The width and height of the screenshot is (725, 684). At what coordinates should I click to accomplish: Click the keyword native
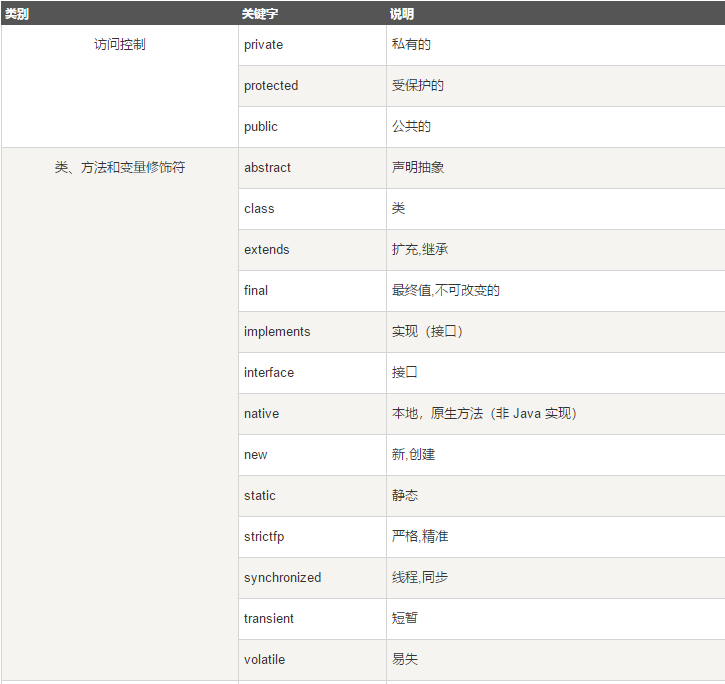point(262,413)
